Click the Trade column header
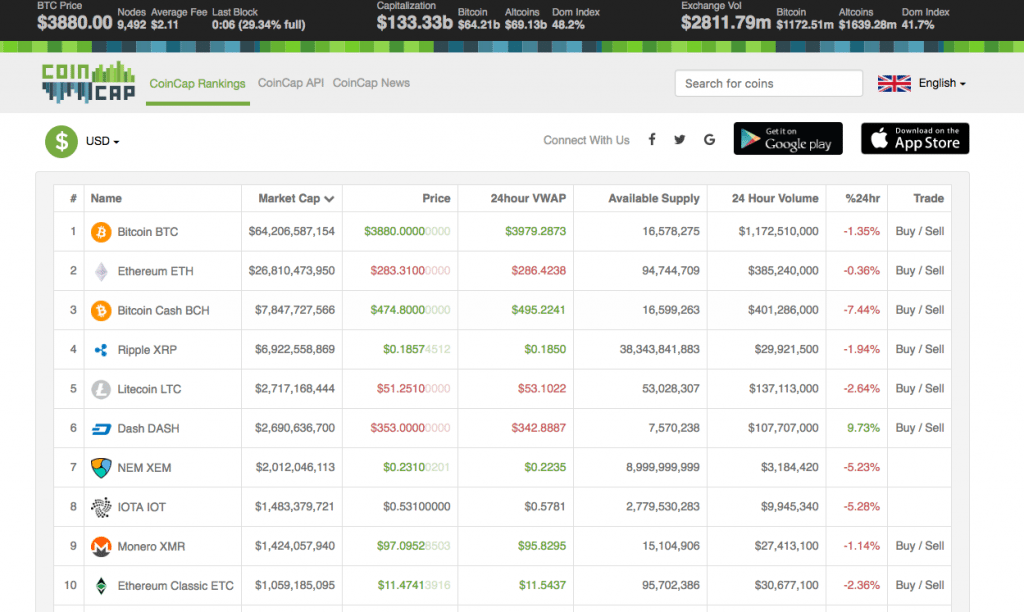Screen dimensions: 1024x612 point(929,199)
